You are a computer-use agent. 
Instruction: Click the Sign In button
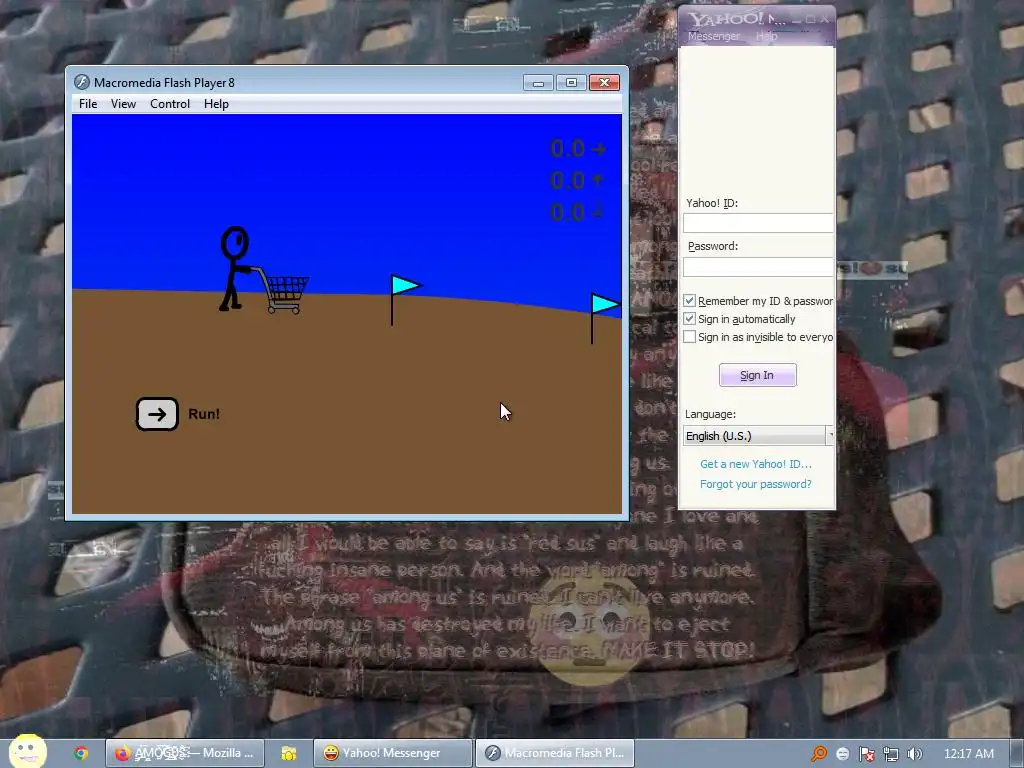tap(758, 375)
